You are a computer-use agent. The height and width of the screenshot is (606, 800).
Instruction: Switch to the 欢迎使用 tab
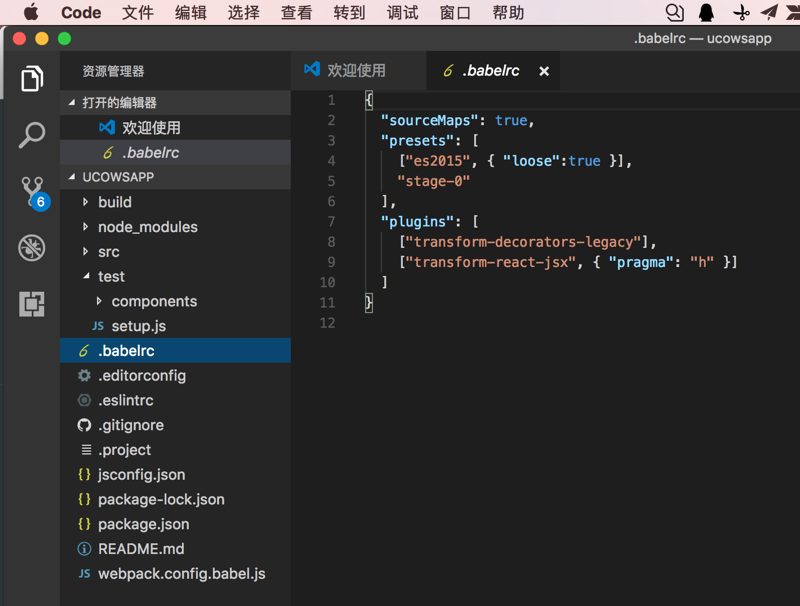point(359,71)
